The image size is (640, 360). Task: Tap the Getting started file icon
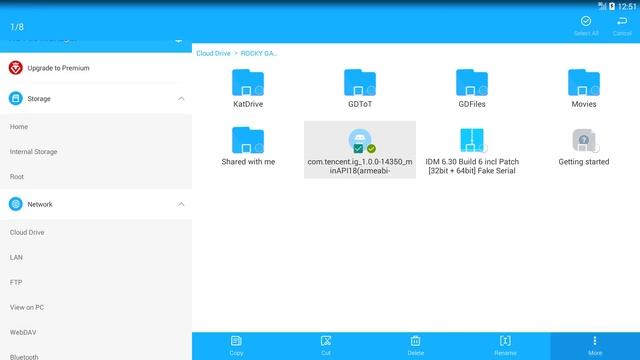click(584, 140)
